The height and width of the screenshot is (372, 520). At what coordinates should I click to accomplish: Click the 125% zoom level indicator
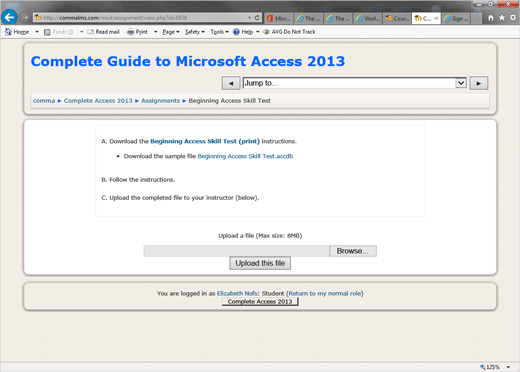[x=490, y=367]
